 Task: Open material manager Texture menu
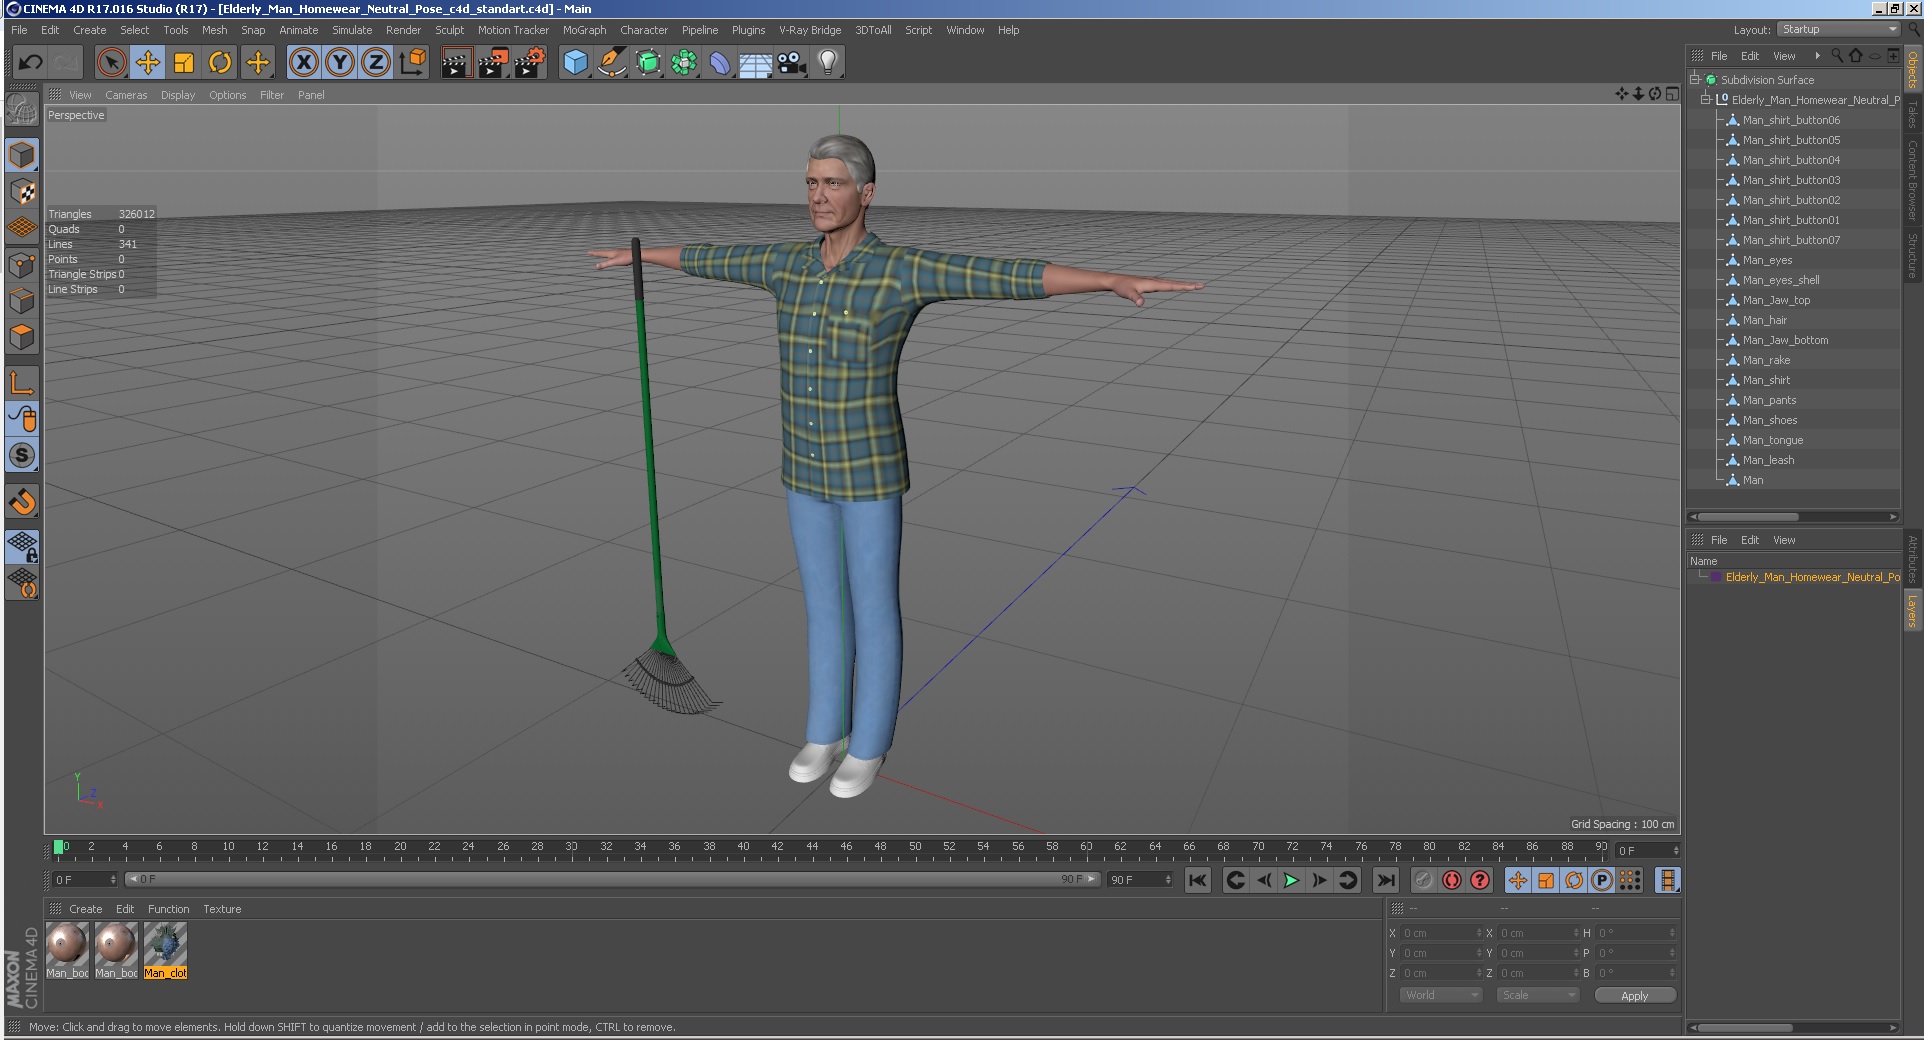coord(222,909)
